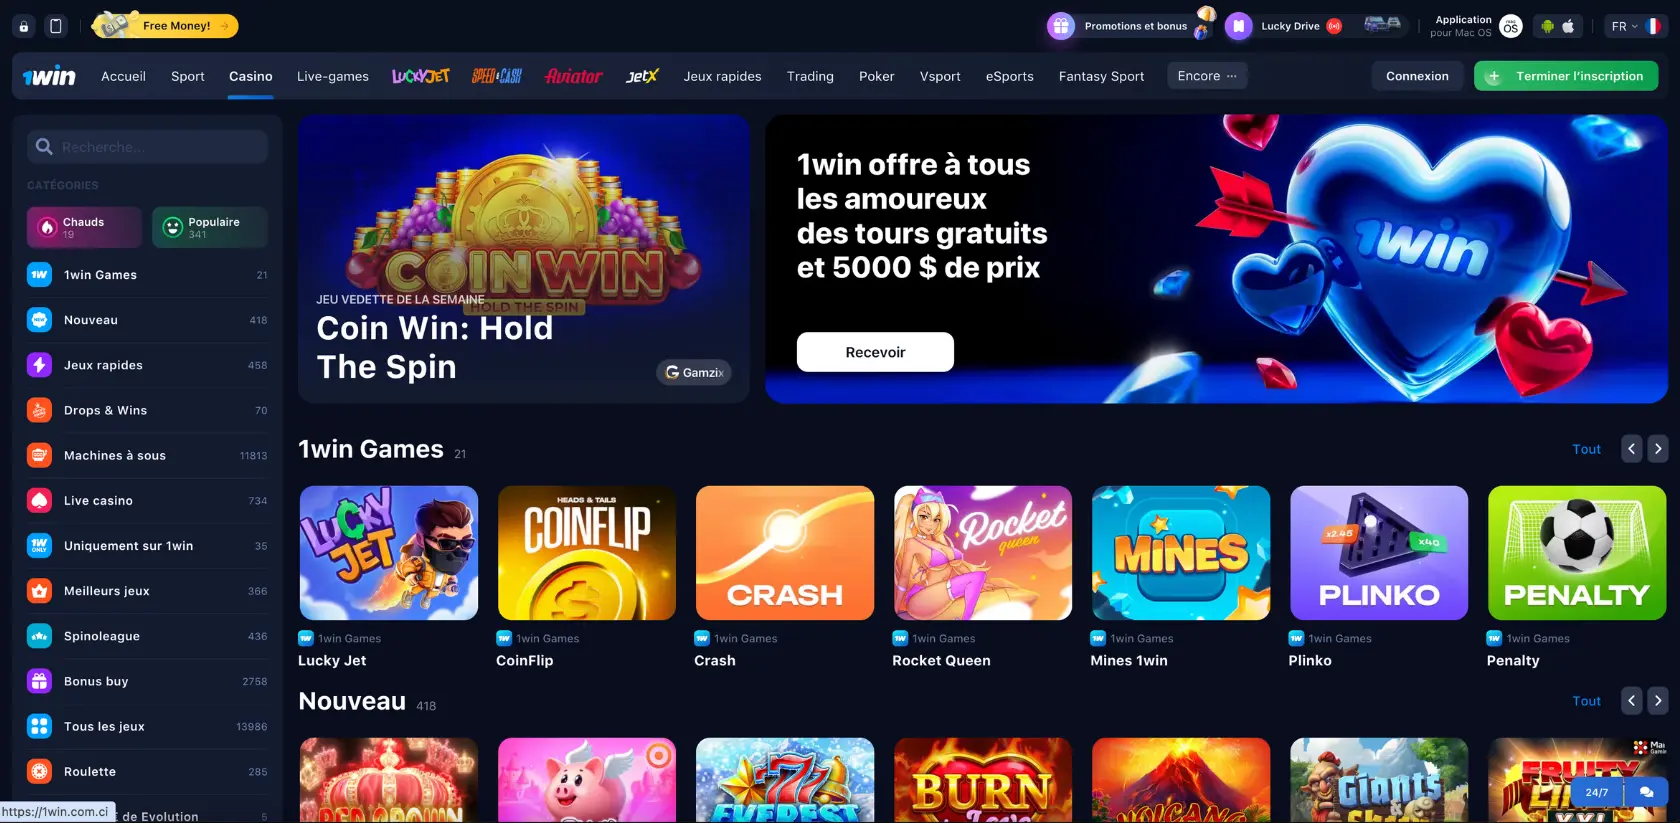Show next 1win Games with right arrow
Screen dimensions: 1680x823
point(1658,449)
